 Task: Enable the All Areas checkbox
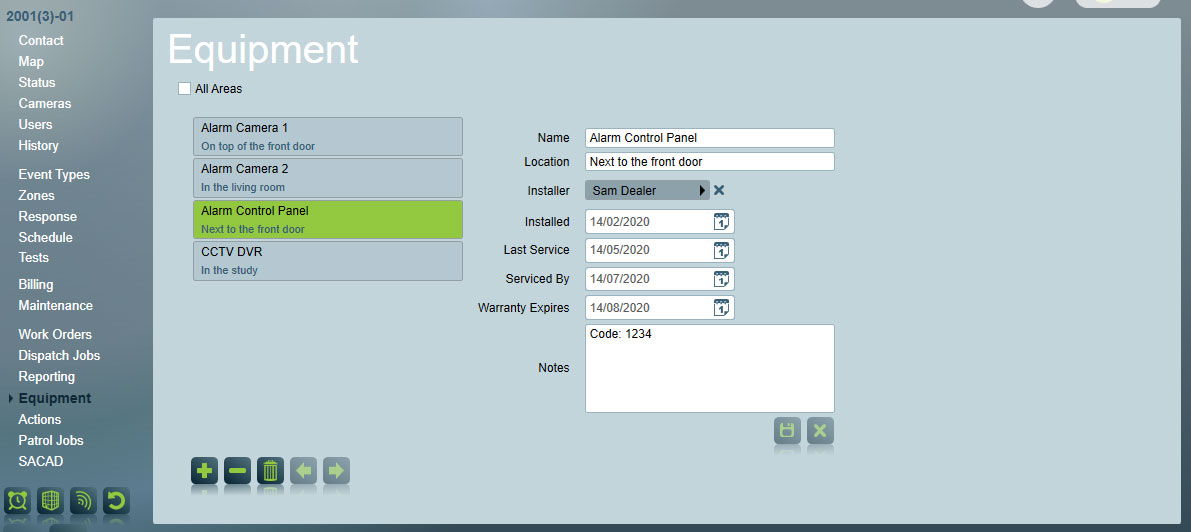tap(184, 88)
